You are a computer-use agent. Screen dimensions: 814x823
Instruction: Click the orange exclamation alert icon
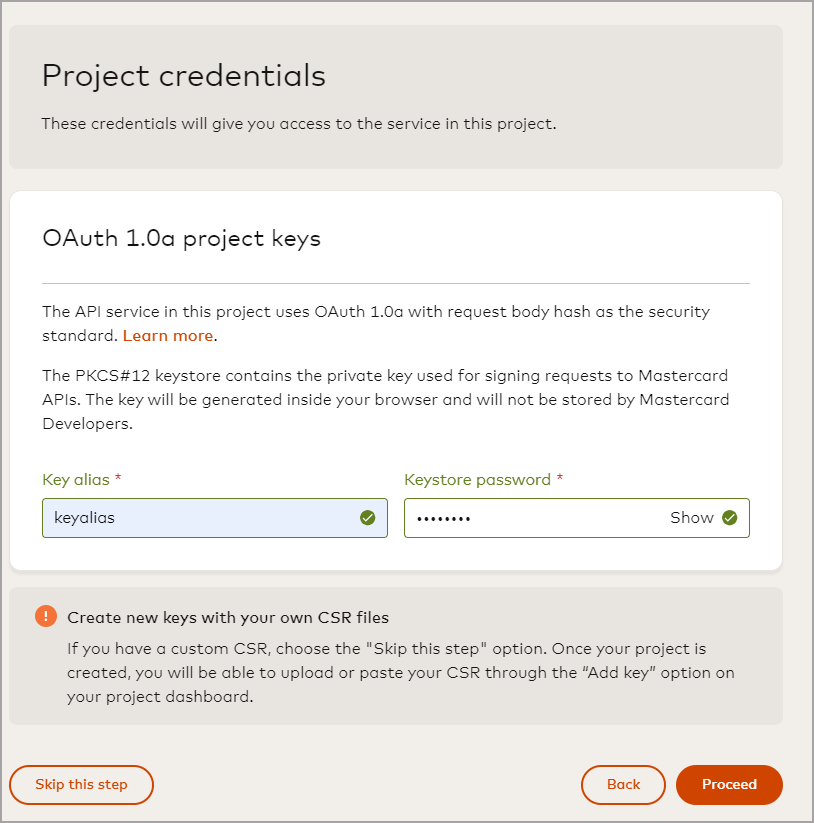(46, 616)
